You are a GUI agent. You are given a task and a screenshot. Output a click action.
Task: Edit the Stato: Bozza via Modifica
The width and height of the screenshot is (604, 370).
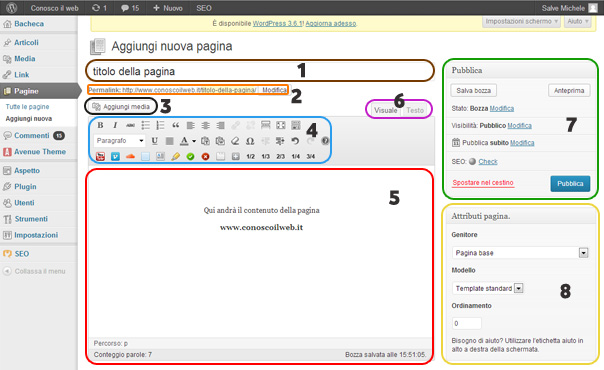[x=502, y=109]
